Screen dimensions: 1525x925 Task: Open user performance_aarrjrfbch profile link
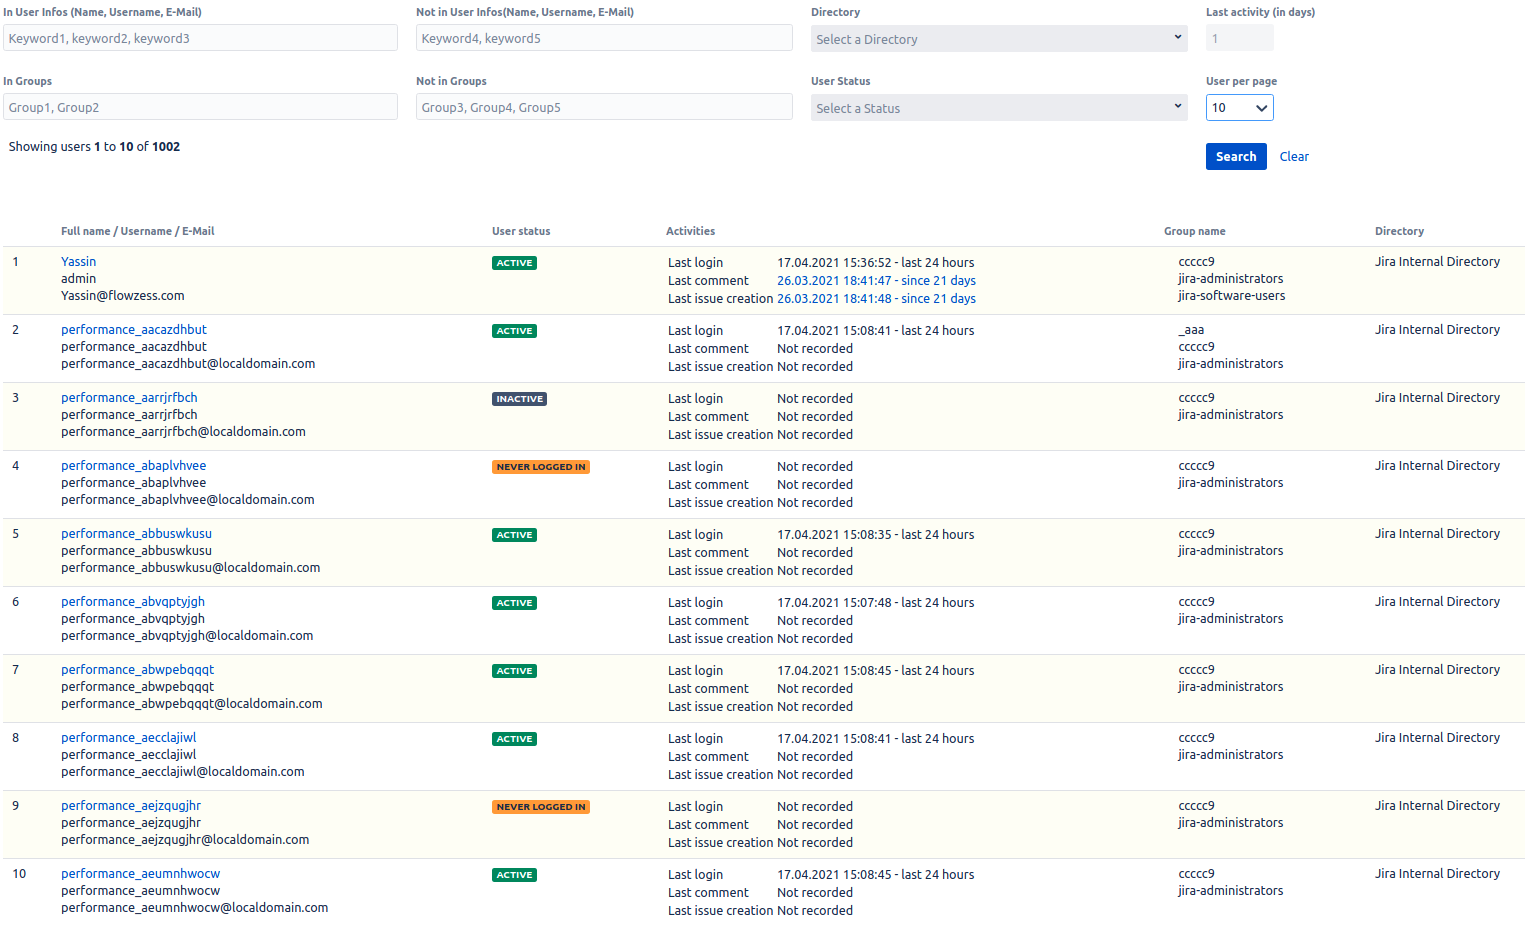[x=129, y=398]
